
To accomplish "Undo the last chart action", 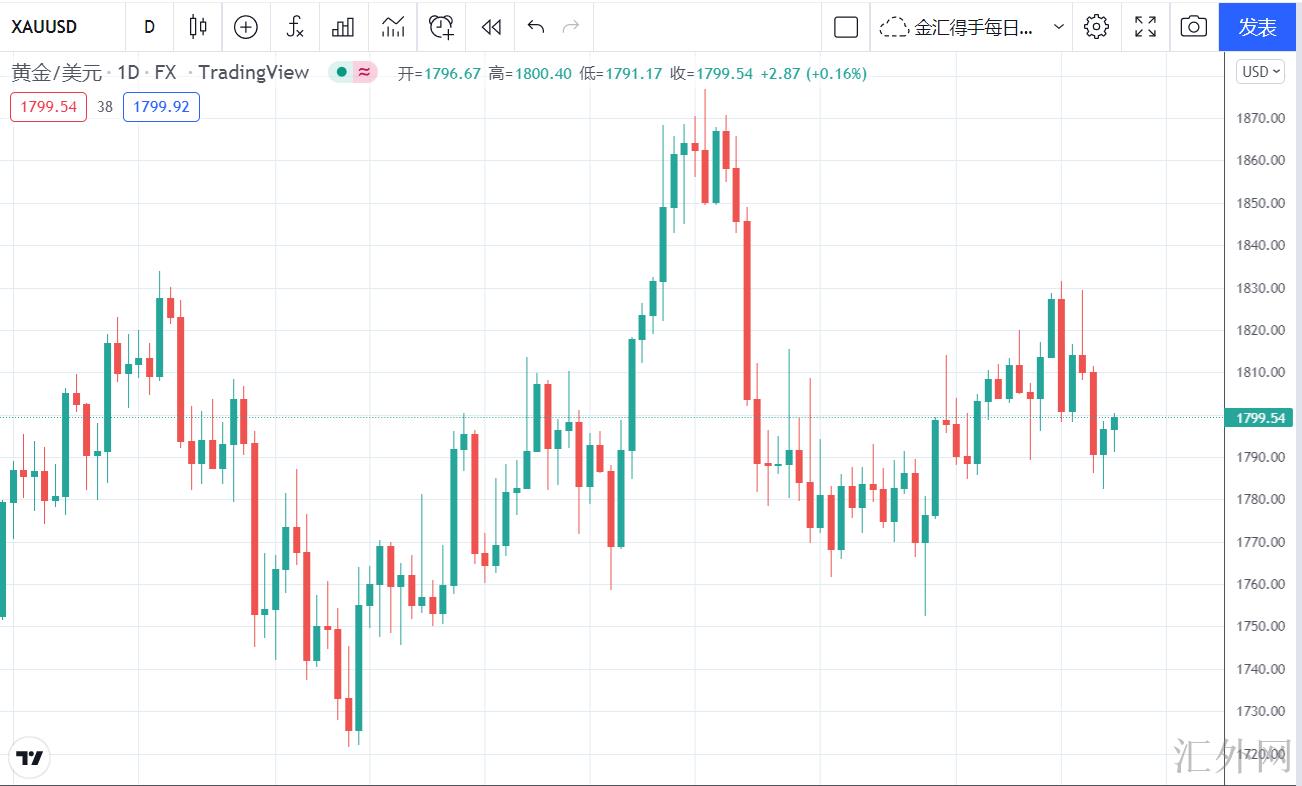I will point(536,27).
